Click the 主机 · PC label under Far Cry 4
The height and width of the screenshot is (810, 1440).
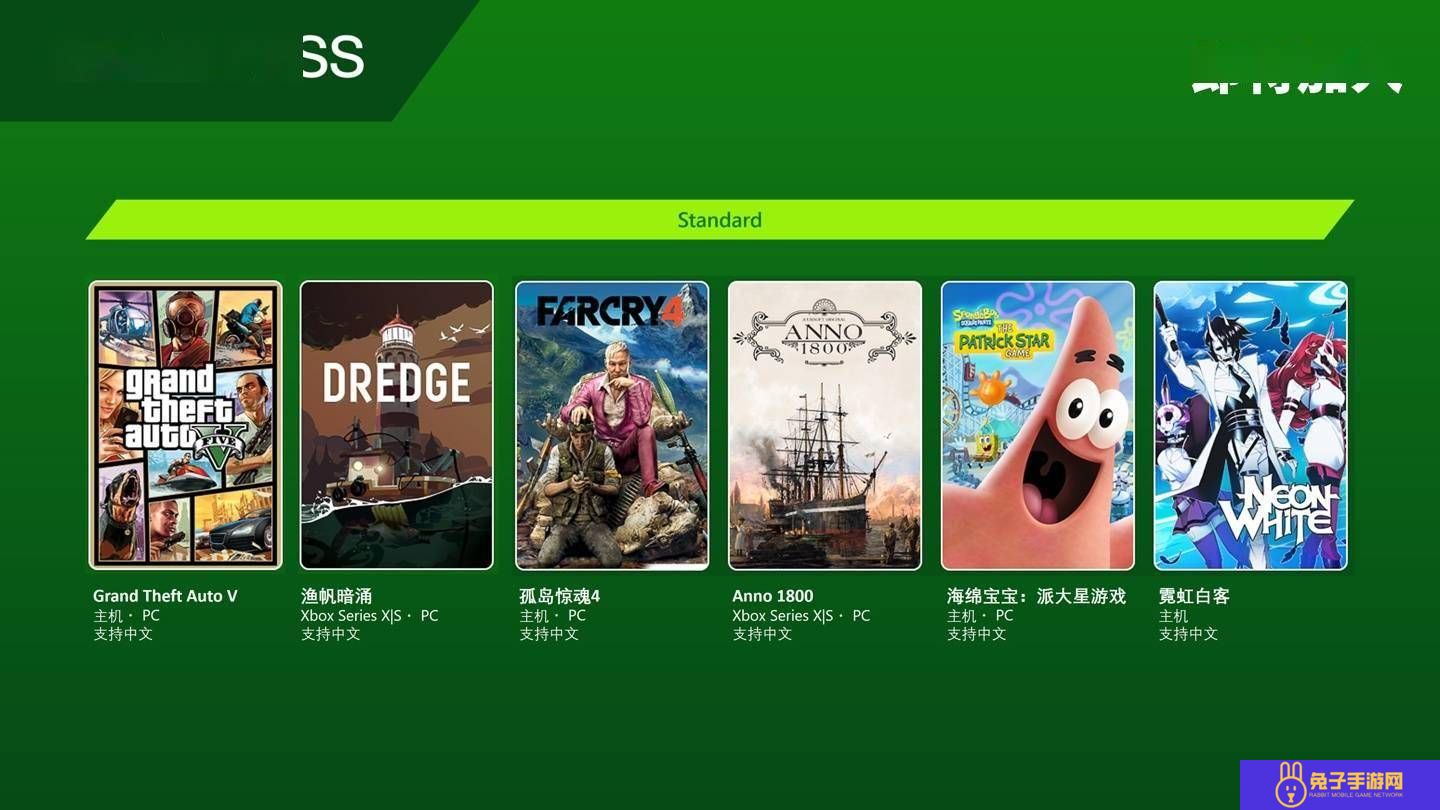[x=552, y=616]
